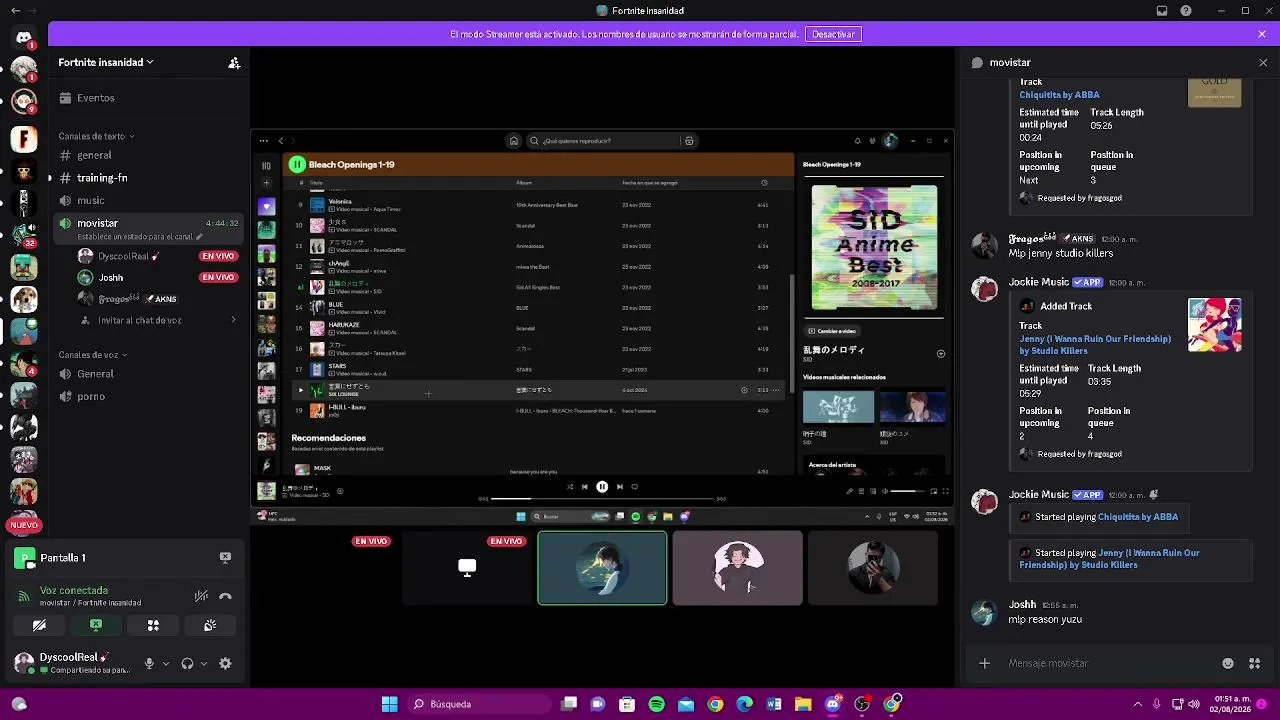Open the Discord help icon in title bar
This screenshot has height=720, width=1280.
click(1186, 11)
